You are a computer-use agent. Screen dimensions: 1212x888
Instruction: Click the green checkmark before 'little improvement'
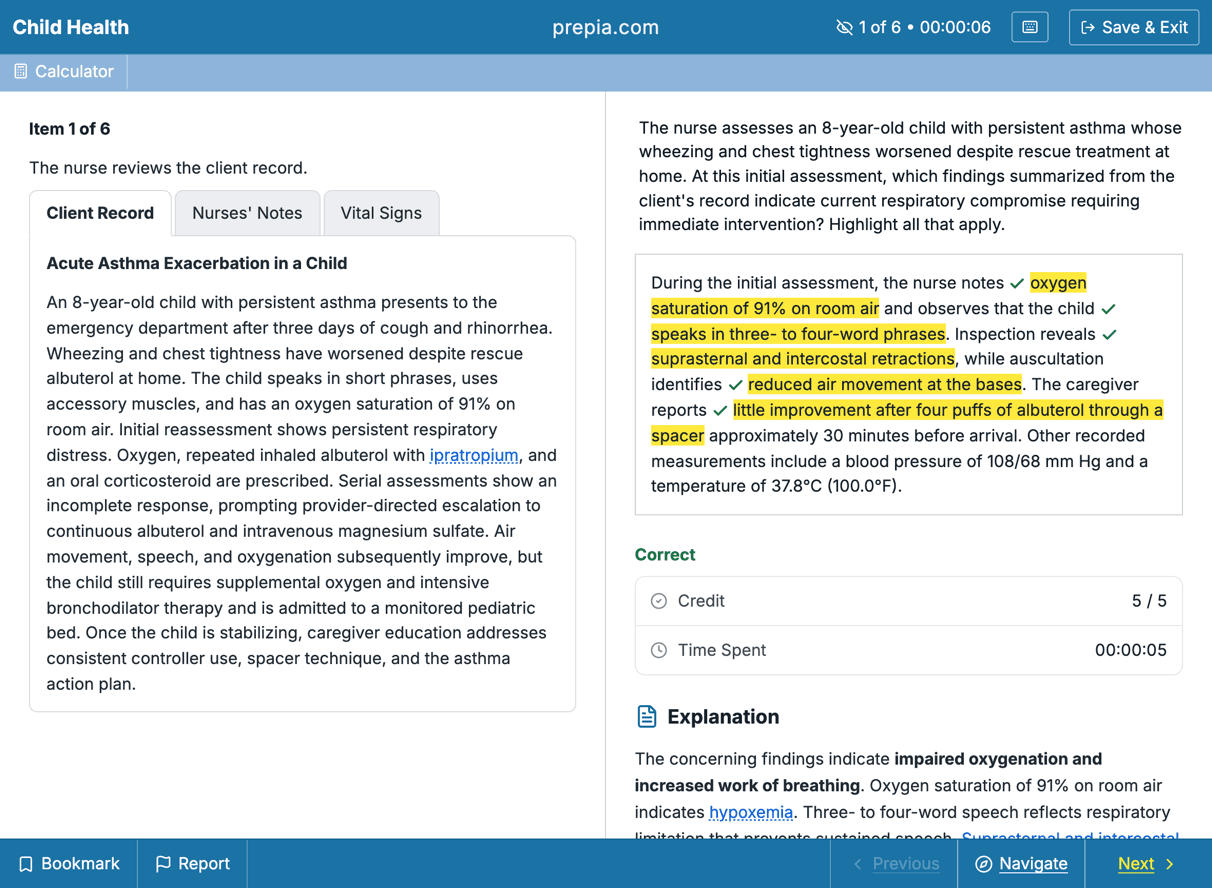tap(720, 411)
